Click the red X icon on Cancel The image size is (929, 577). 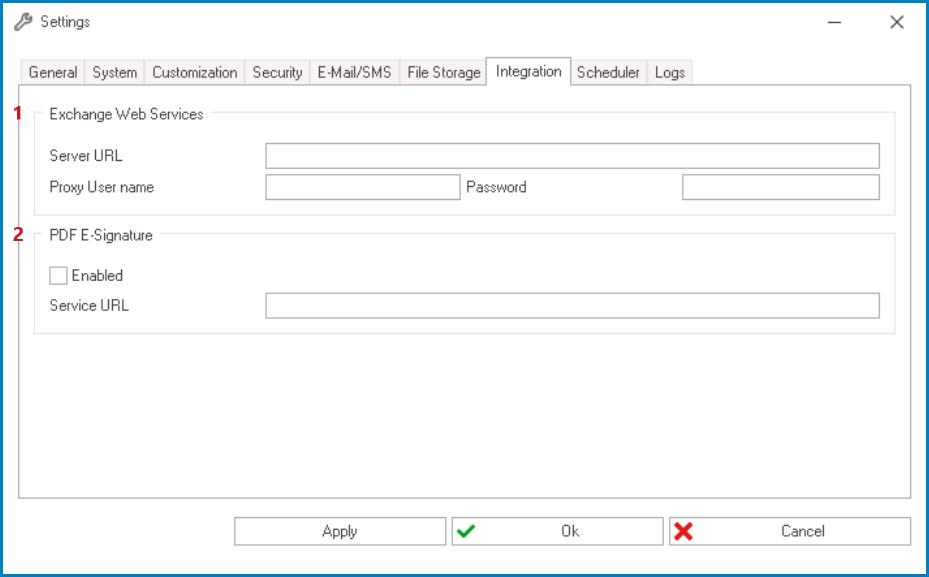[687, 531]
